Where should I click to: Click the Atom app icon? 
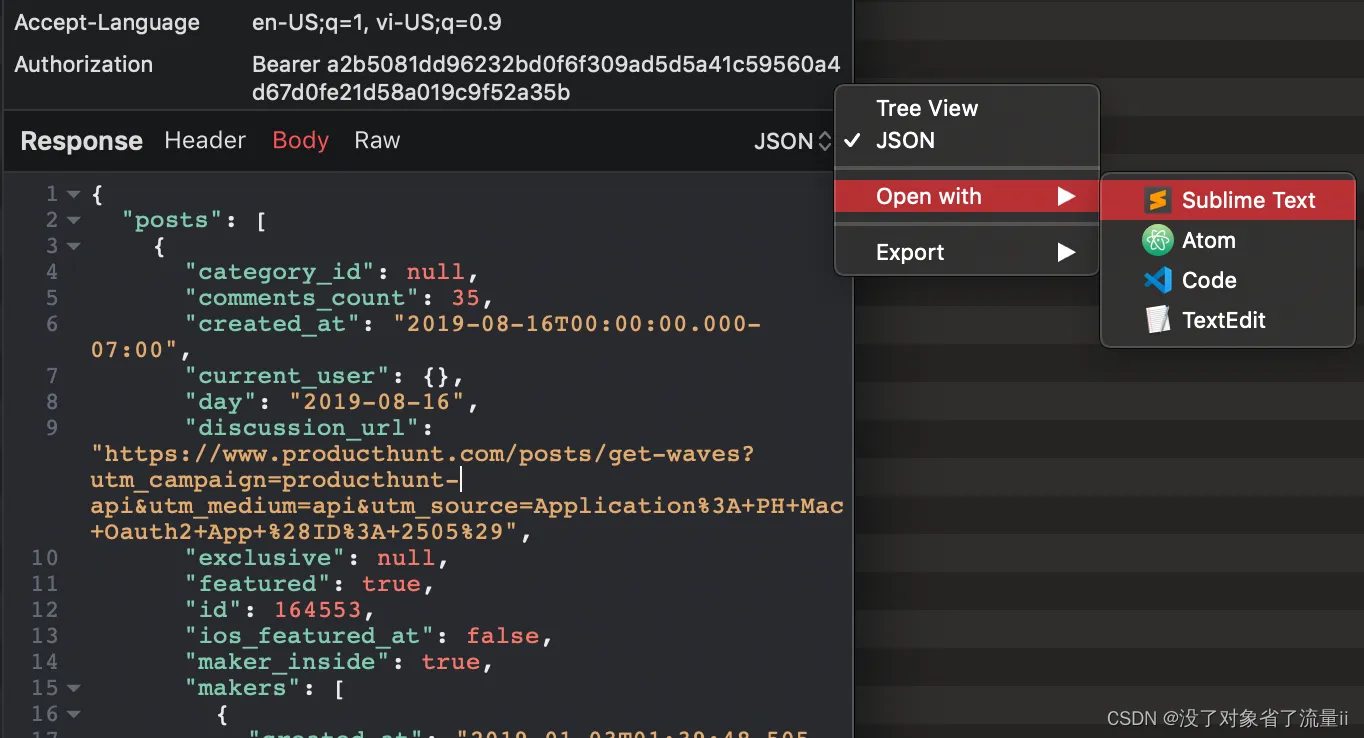pyautogui.click(x=1157, y=240)
